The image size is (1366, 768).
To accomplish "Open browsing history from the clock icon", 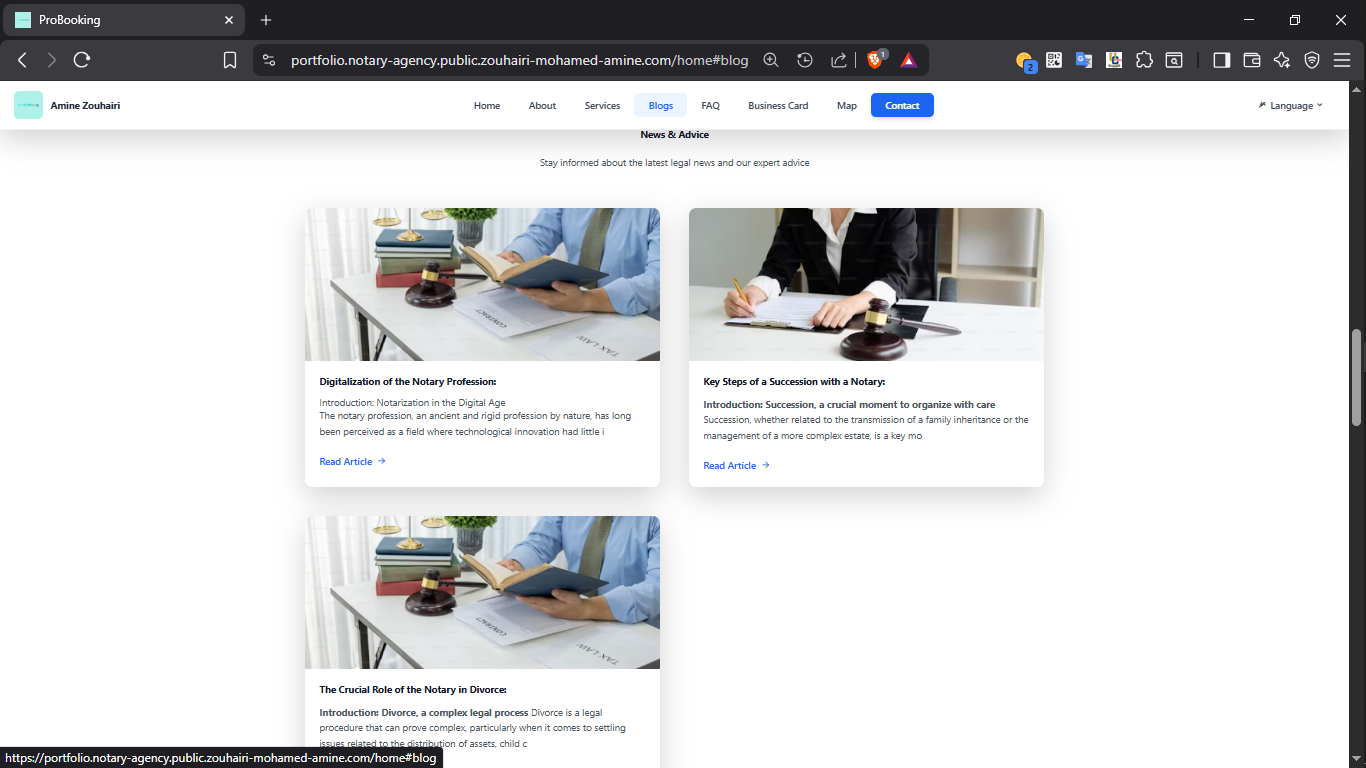I will pyautogui.click(x=805, y=60).
